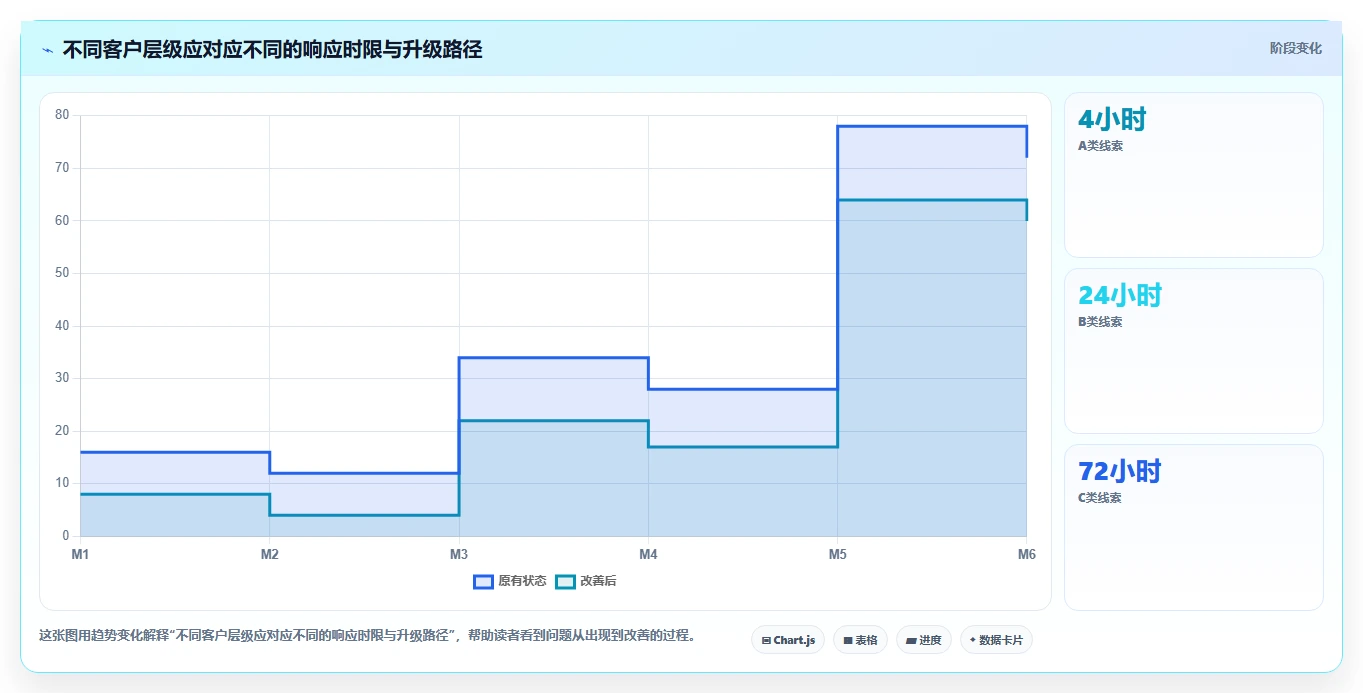
Task: Click the M5 axis label
Action: point(837,554)
